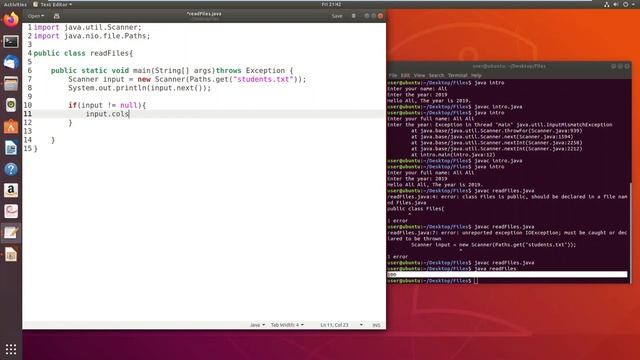Open the Amazon dock icon
Viewport: 640px width, 360px height.
11,190
